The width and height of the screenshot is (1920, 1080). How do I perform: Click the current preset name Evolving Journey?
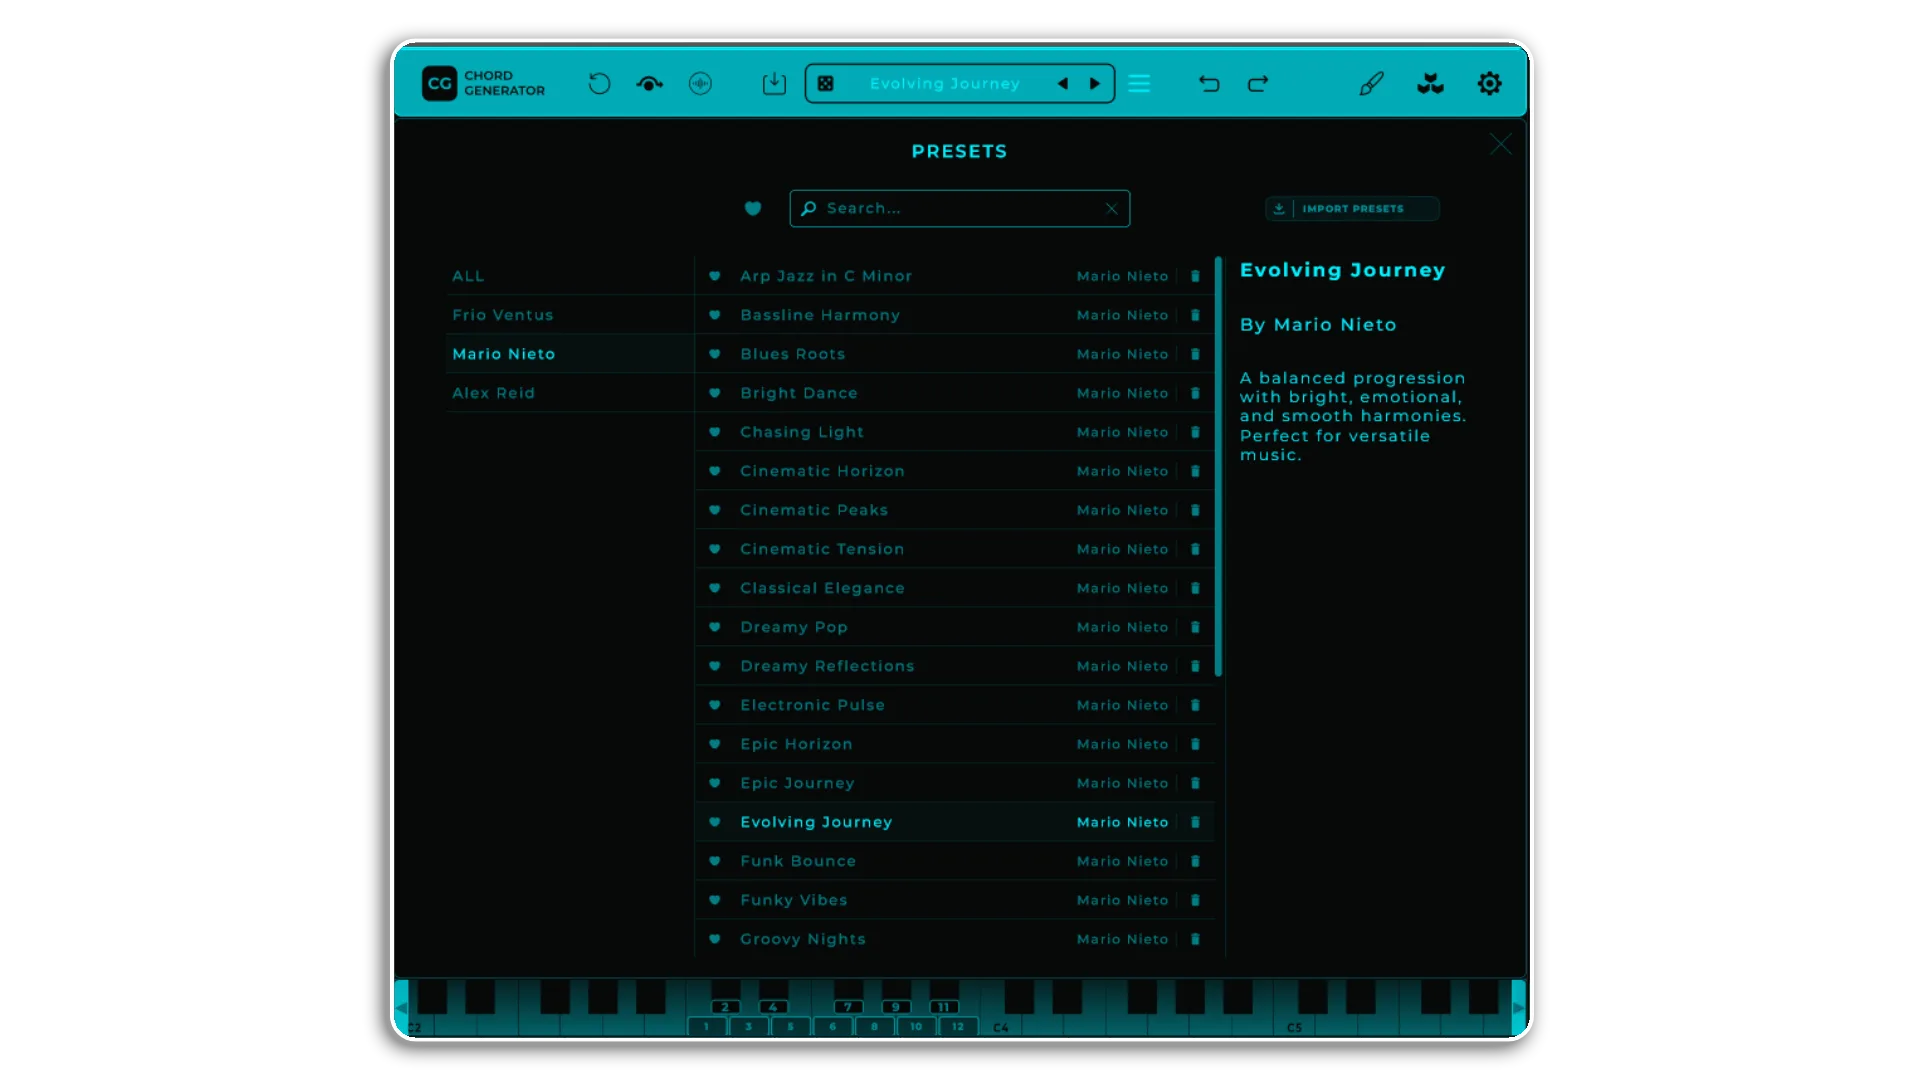(x=945, y=84)
